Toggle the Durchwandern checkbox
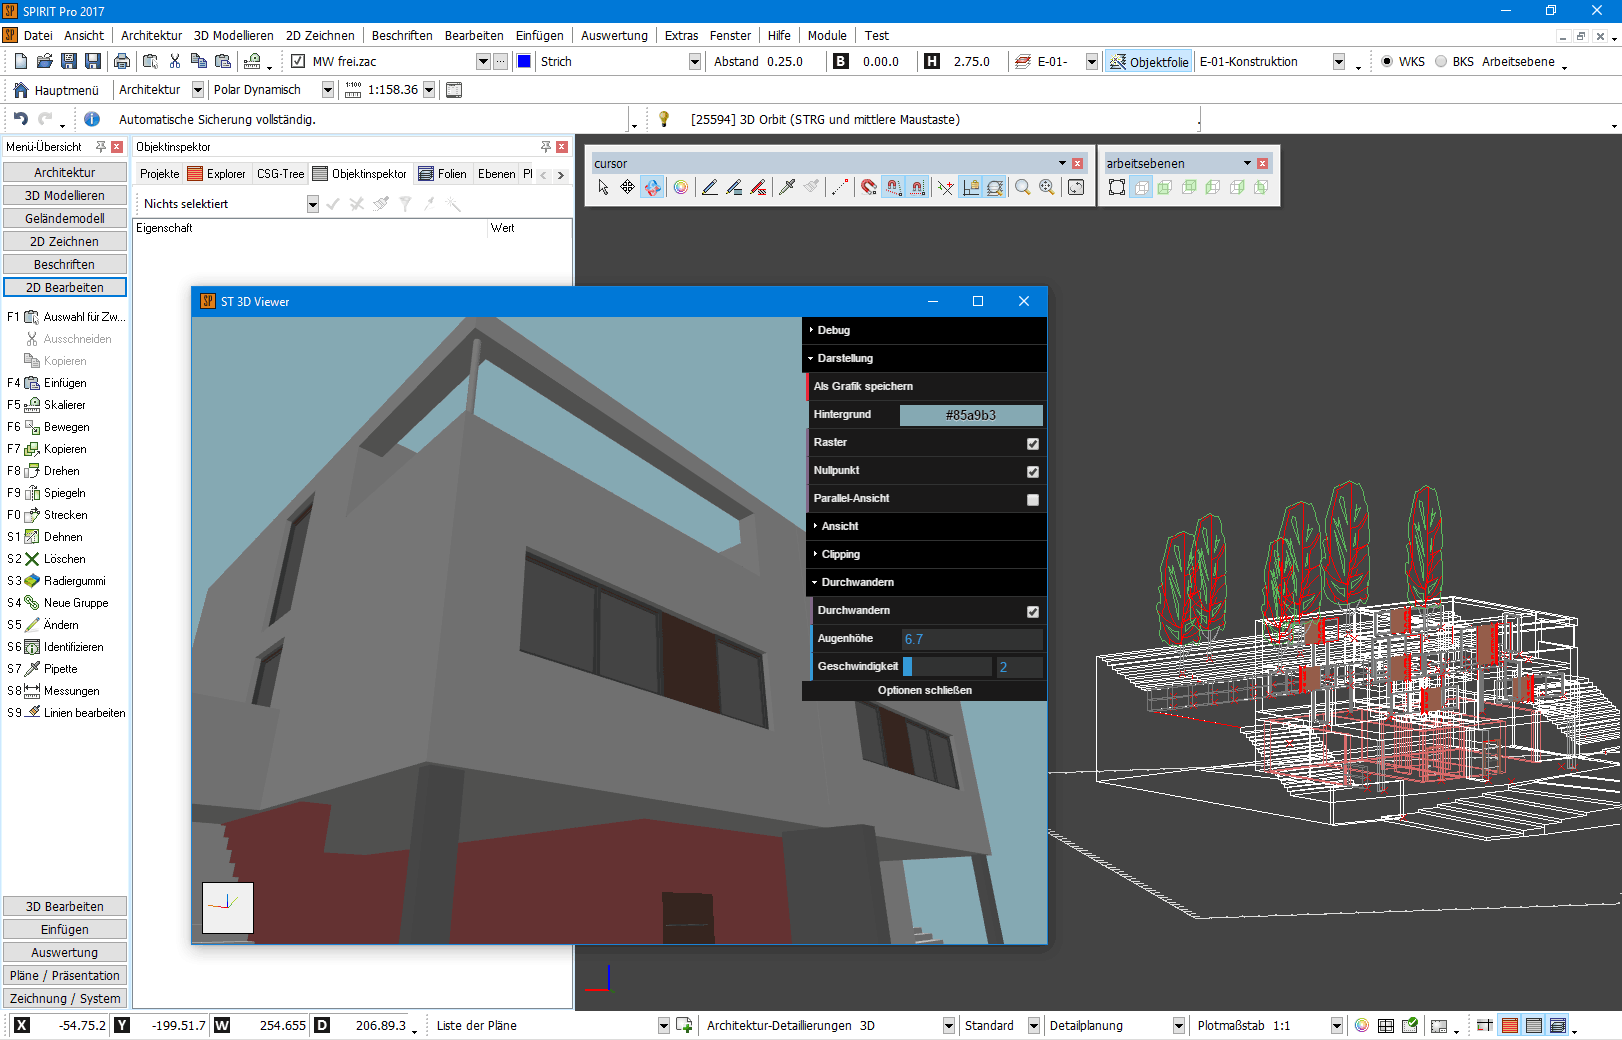The image size is (1622, 1040). (x=1033, y=611)
